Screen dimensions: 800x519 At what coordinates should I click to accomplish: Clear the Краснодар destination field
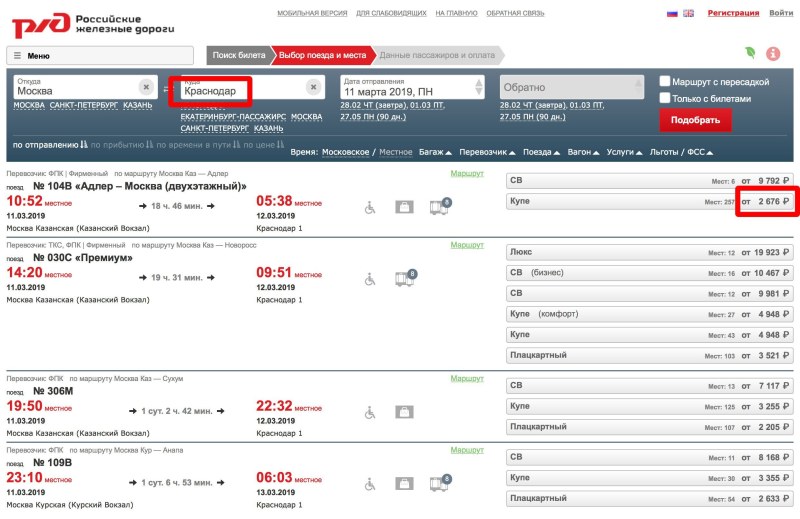313,87
